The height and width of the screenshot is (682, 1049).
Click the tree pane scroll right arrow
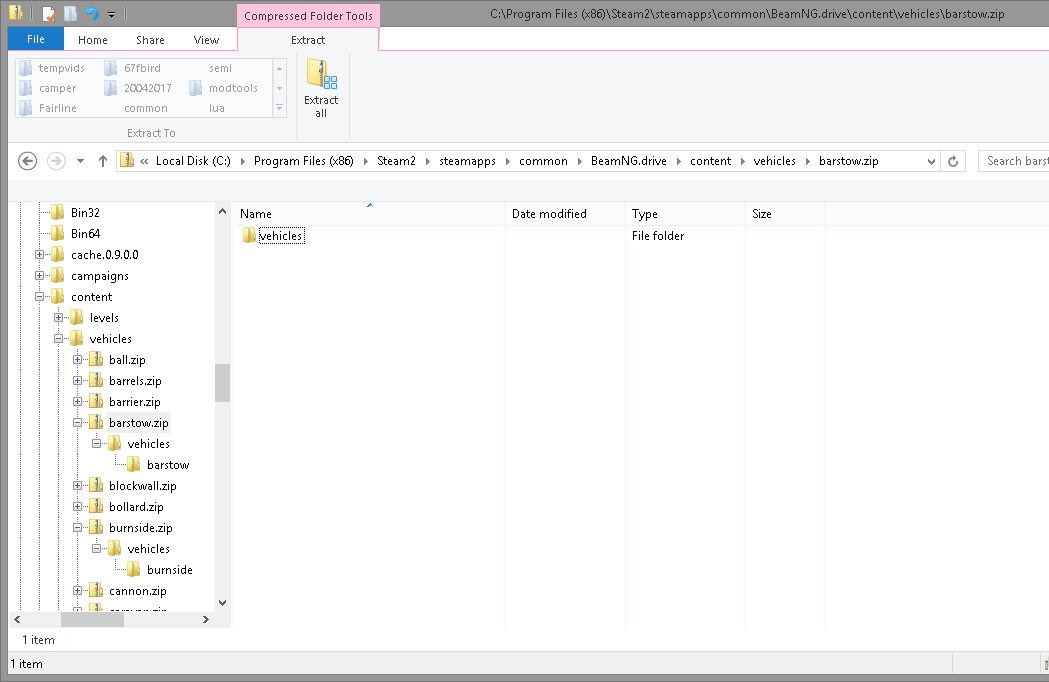coord(206,620)
